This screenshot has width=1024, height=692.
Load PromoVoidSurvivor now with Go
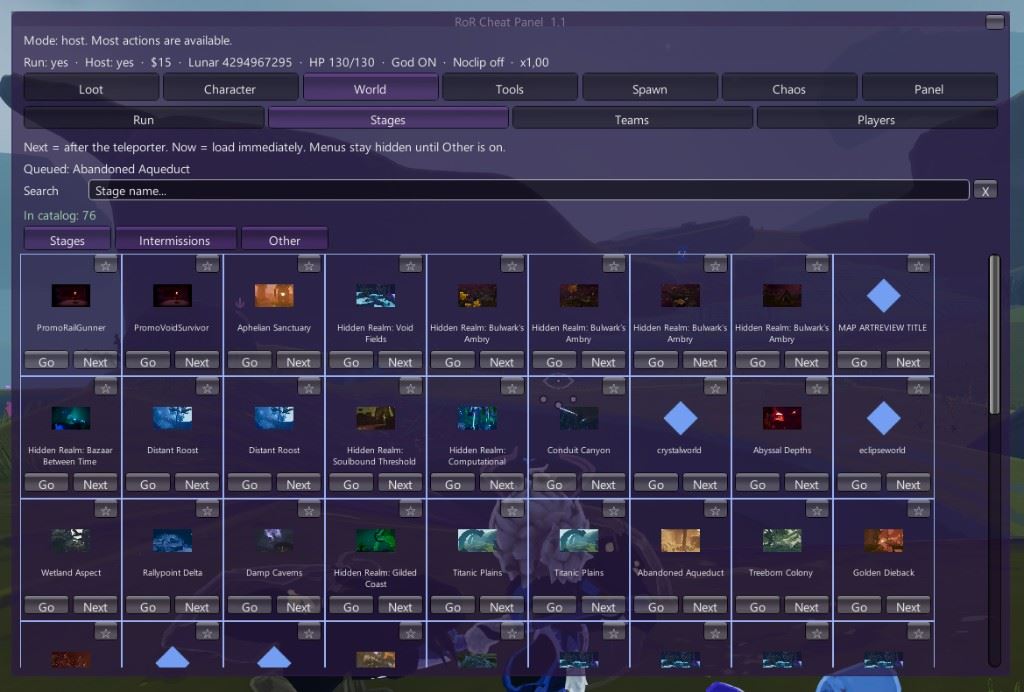coord(148,362)
